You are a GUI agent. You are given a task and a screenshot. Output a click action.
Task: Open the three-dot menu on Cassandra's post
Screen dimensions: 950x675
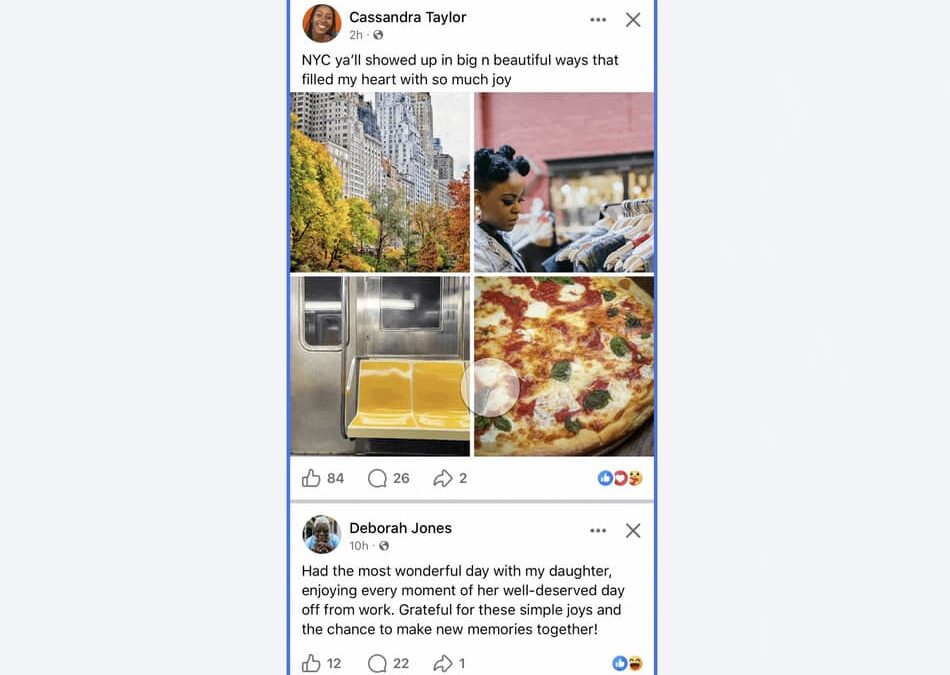click(598, 19)
